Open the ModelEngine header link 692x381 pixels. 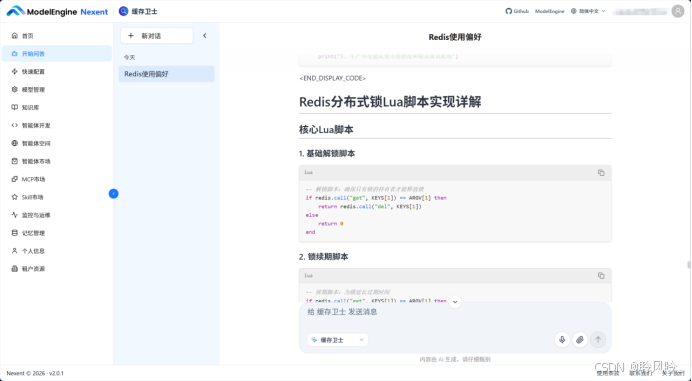click(x=549, y=11)
